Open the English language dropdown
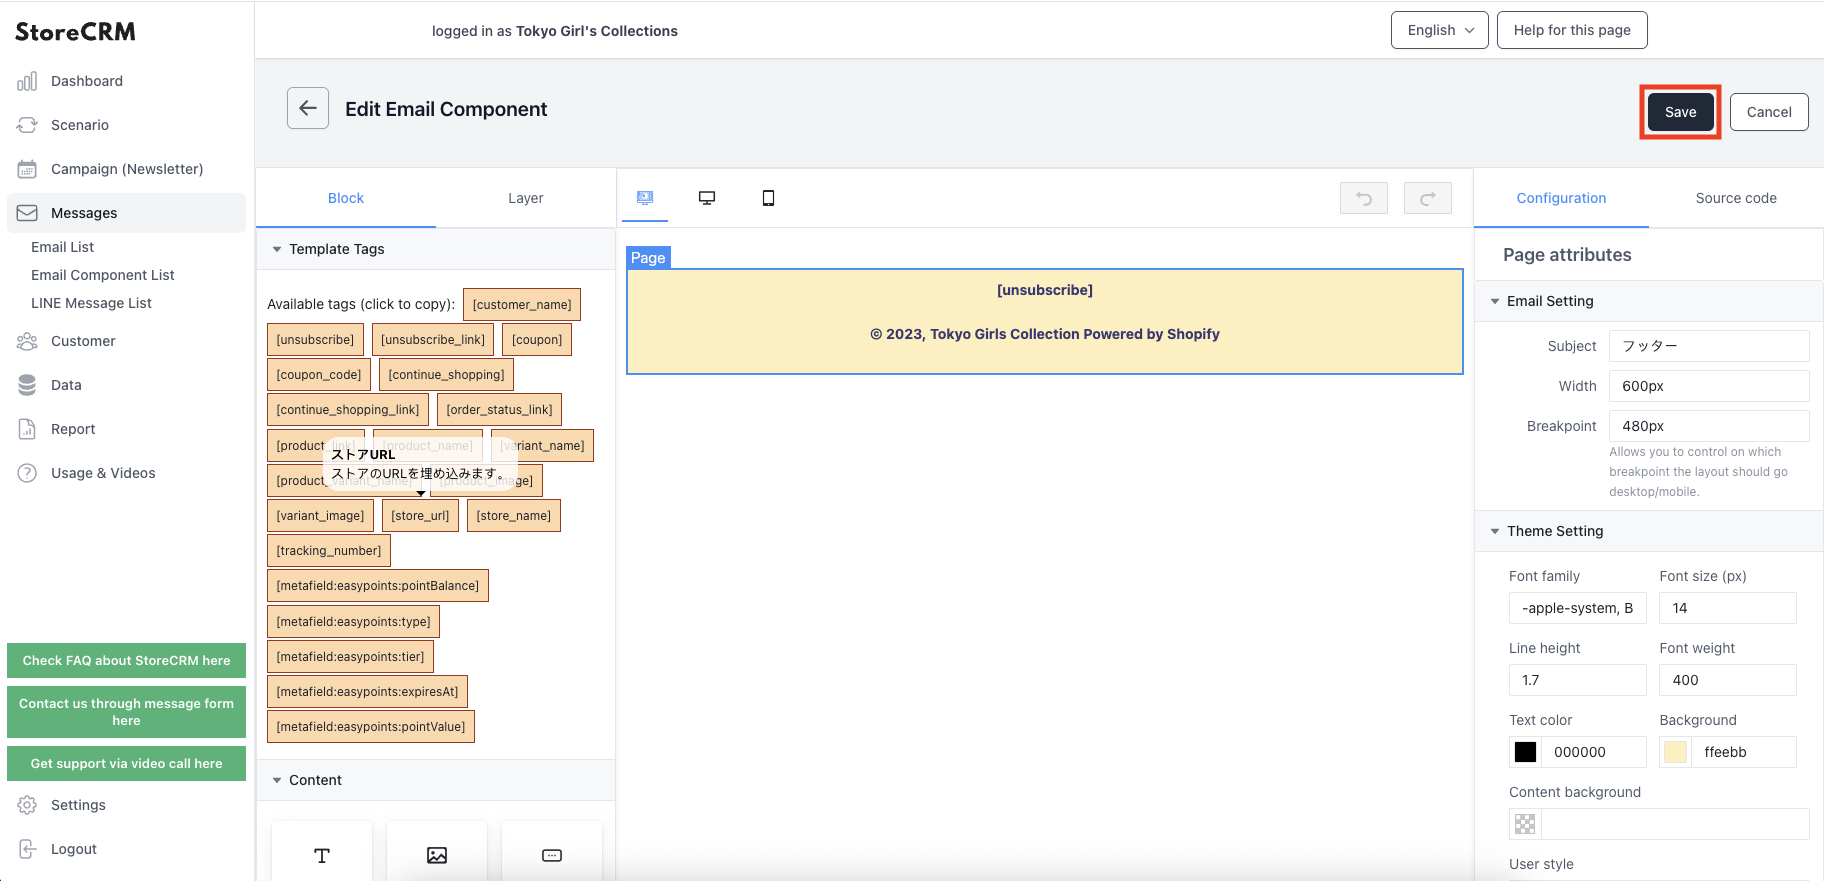1824x881 pixels. (x=1440, y=30)
